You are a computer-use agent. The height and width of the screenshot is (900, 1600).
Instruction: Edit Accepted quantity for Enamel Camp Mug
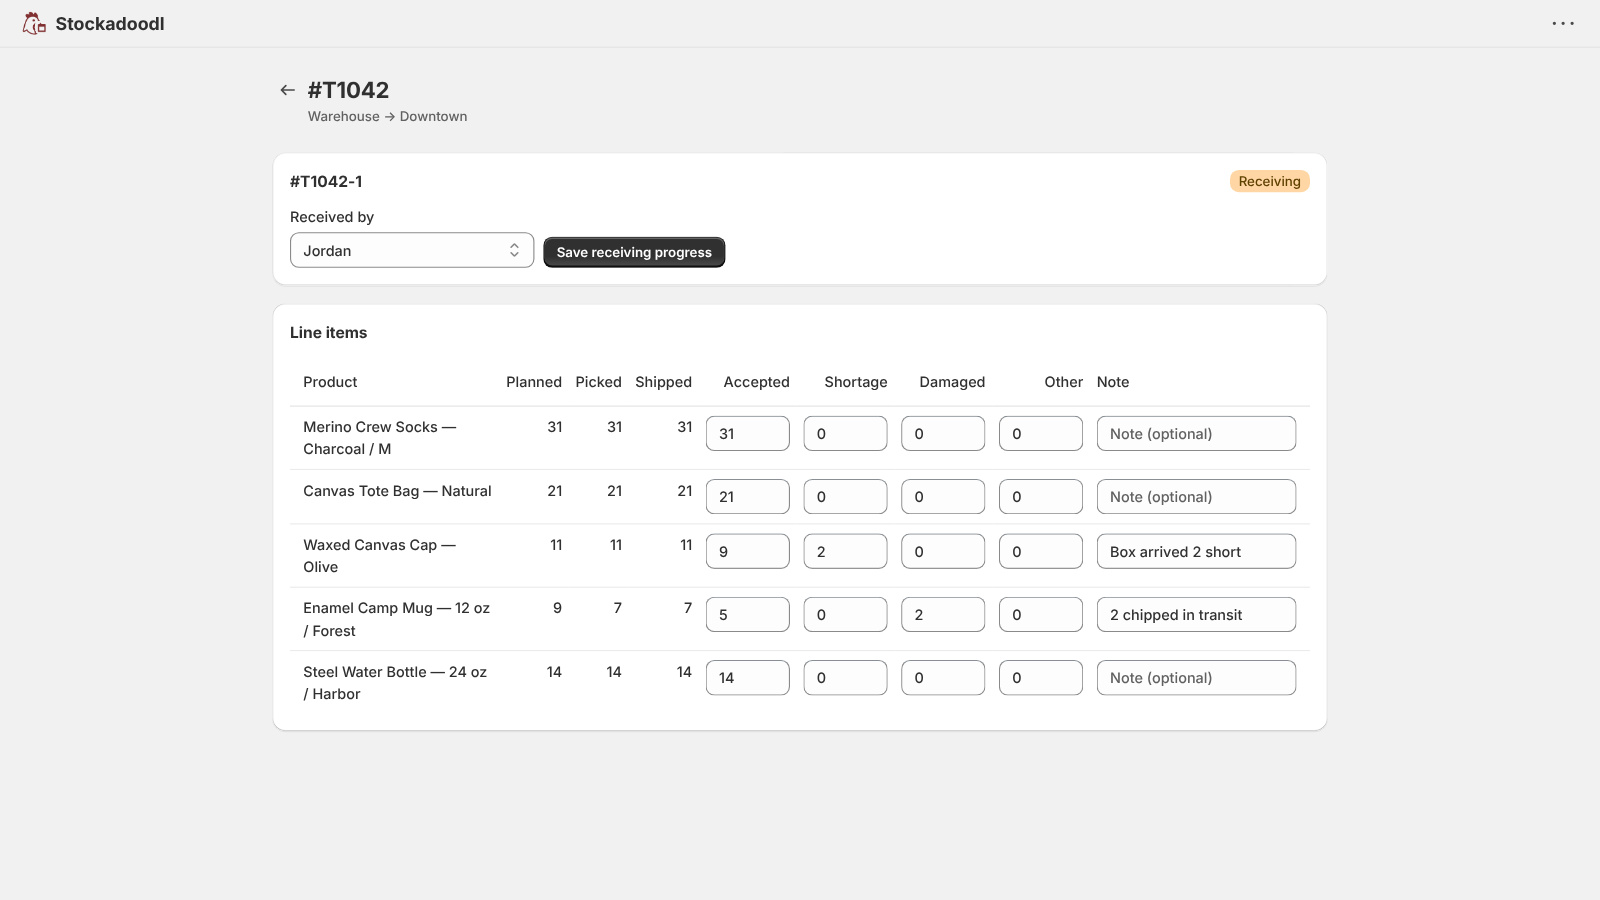pos(748,615)
